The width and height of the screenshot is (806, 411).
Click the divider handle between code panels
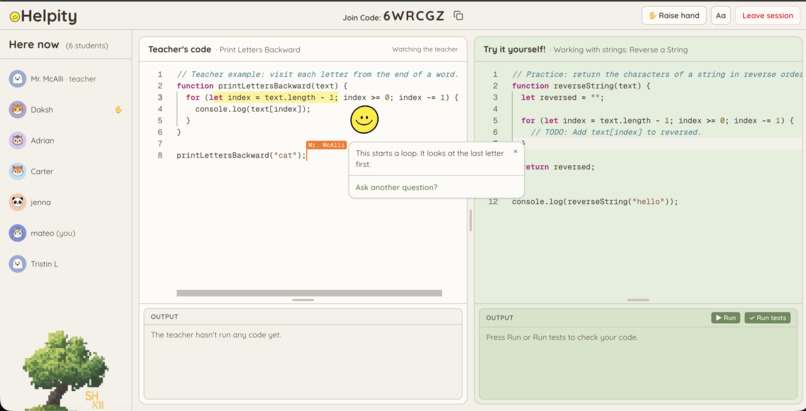point(470,220)
